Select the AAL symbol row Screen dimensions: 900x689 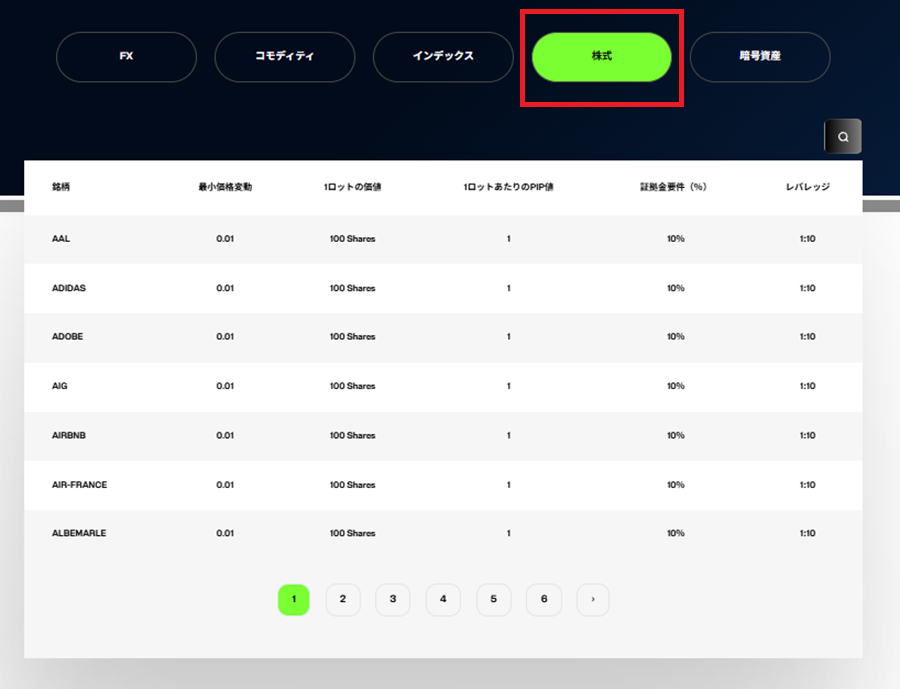(443, 239)
